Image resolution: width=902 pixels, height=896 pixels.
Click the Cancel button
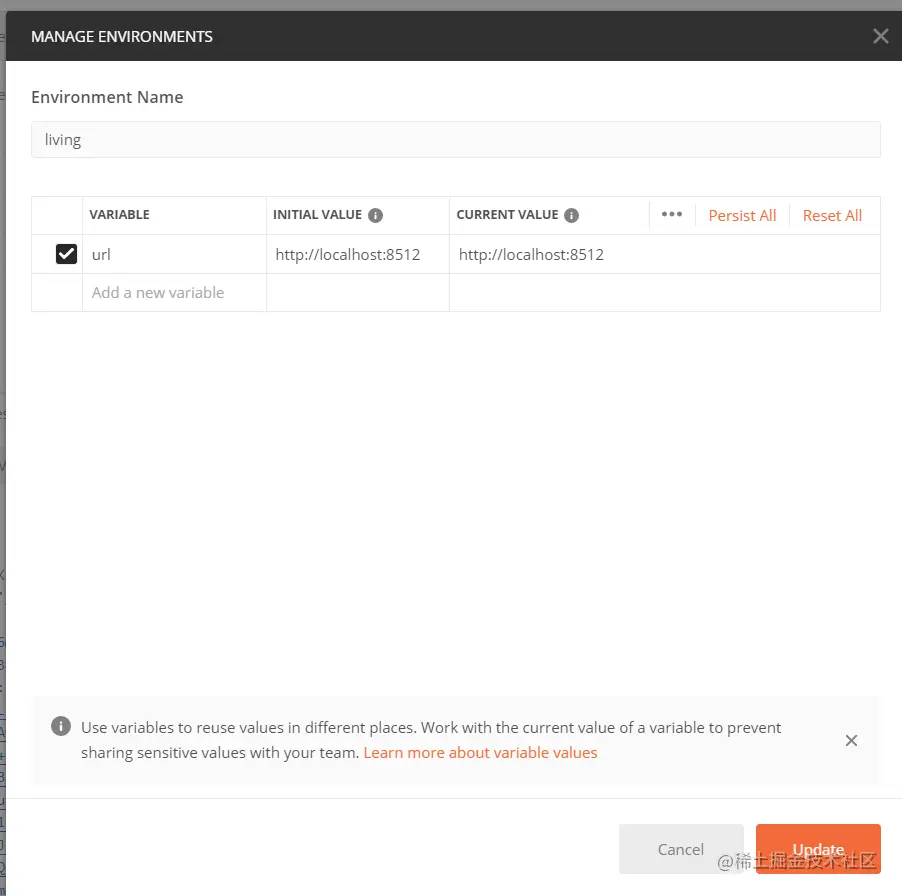[x=681, y=849]
